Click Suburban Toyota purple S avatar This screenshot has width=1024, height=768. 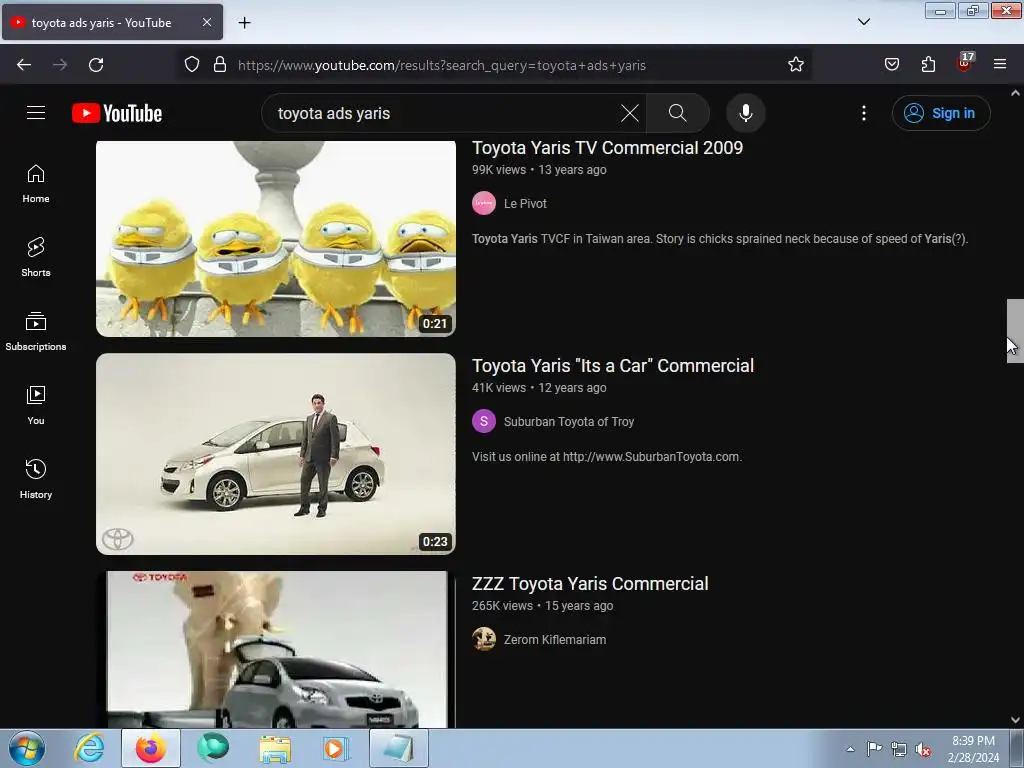coord(484,421)
